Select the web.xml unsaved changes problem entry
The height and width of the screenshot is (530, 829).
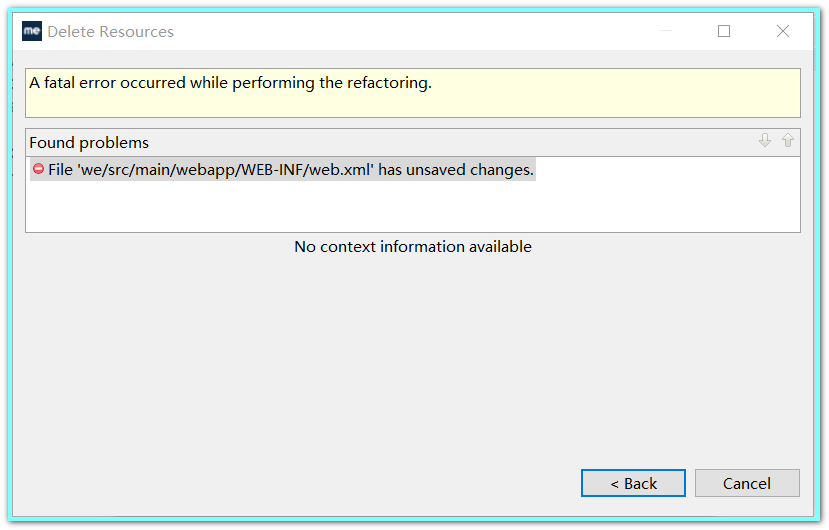coord(290,170)
